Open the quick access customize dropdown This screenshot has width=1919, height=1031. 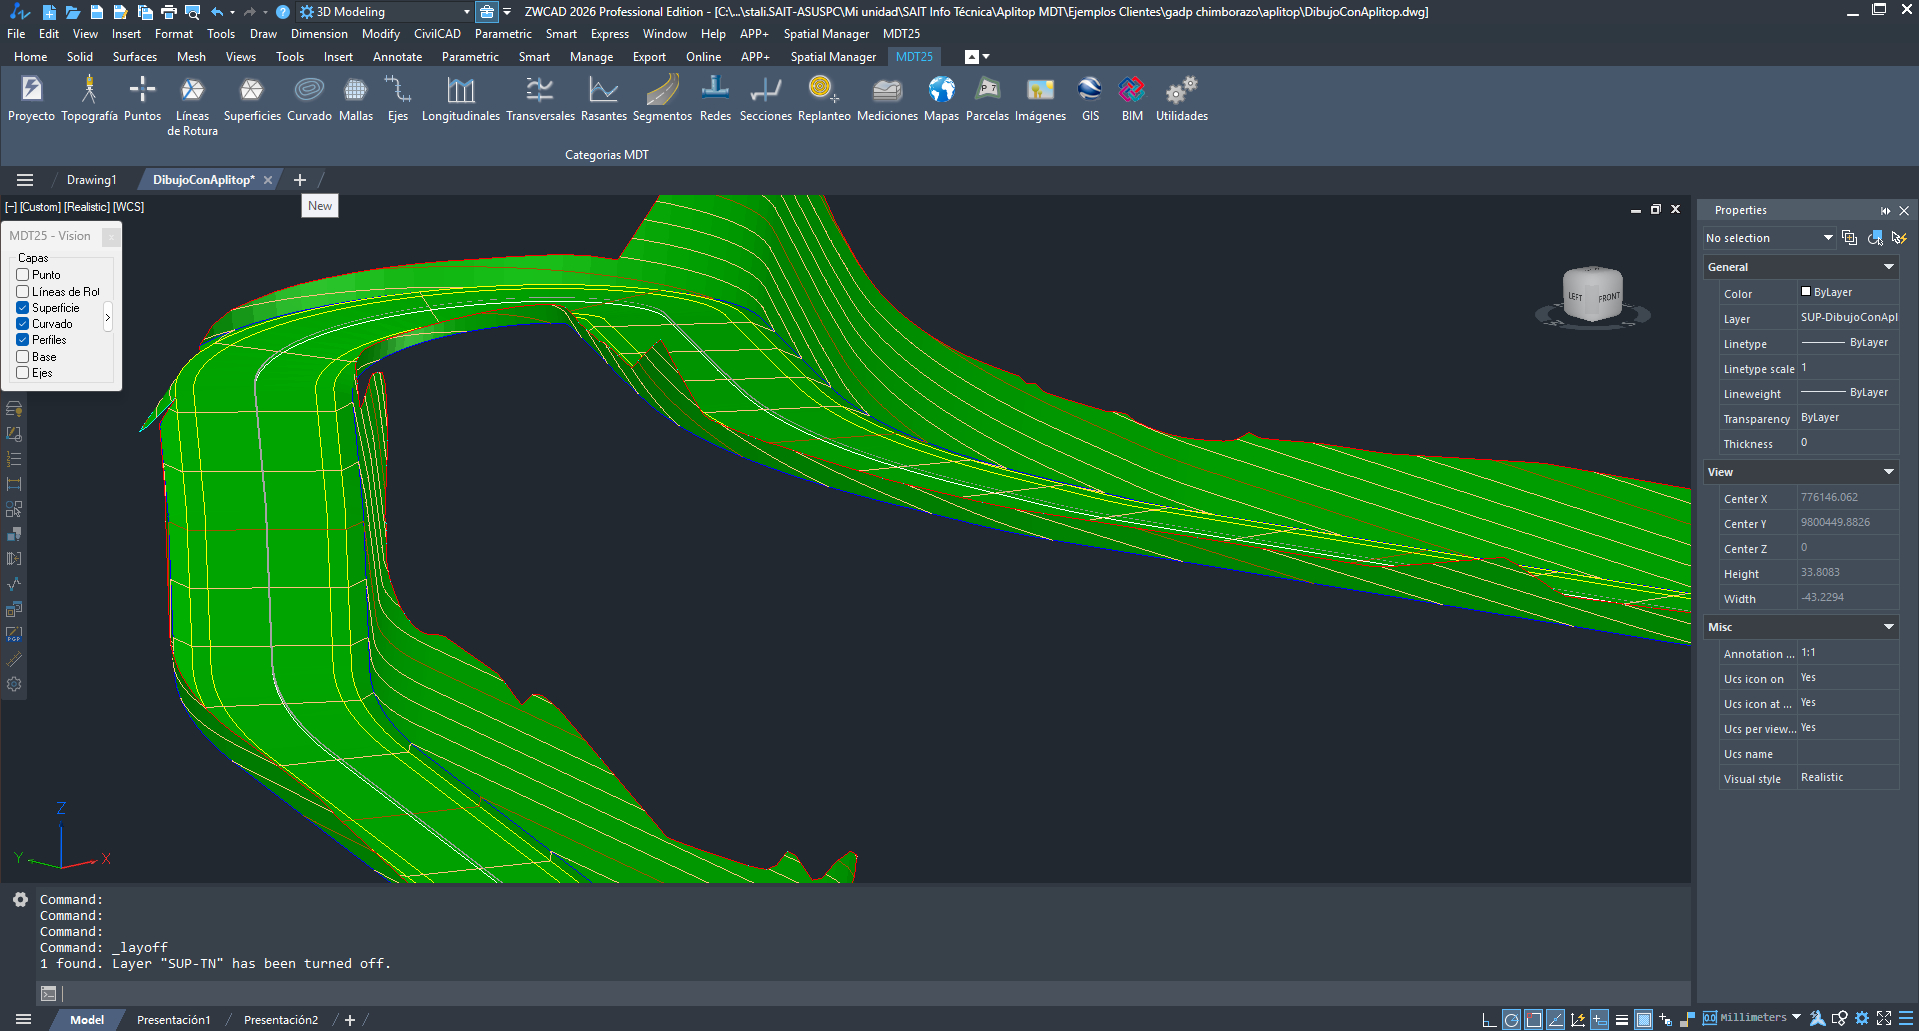[507, 12]
